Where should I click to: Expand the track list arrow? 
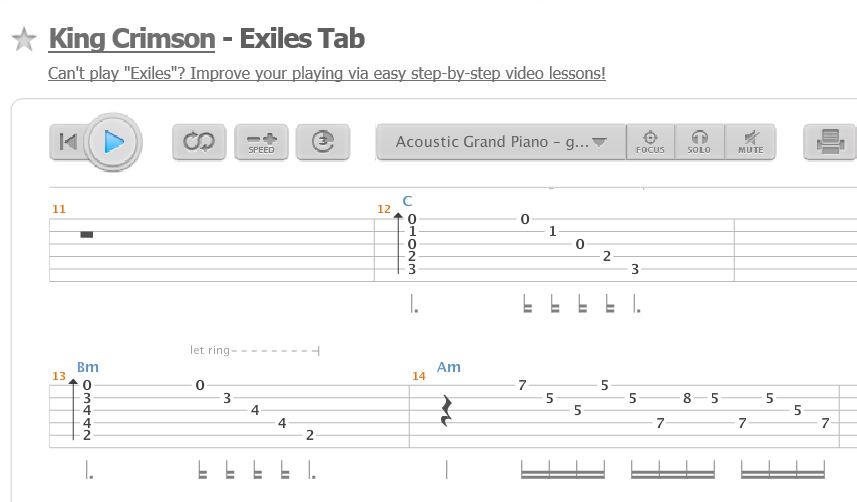click(x=600, y=142)
